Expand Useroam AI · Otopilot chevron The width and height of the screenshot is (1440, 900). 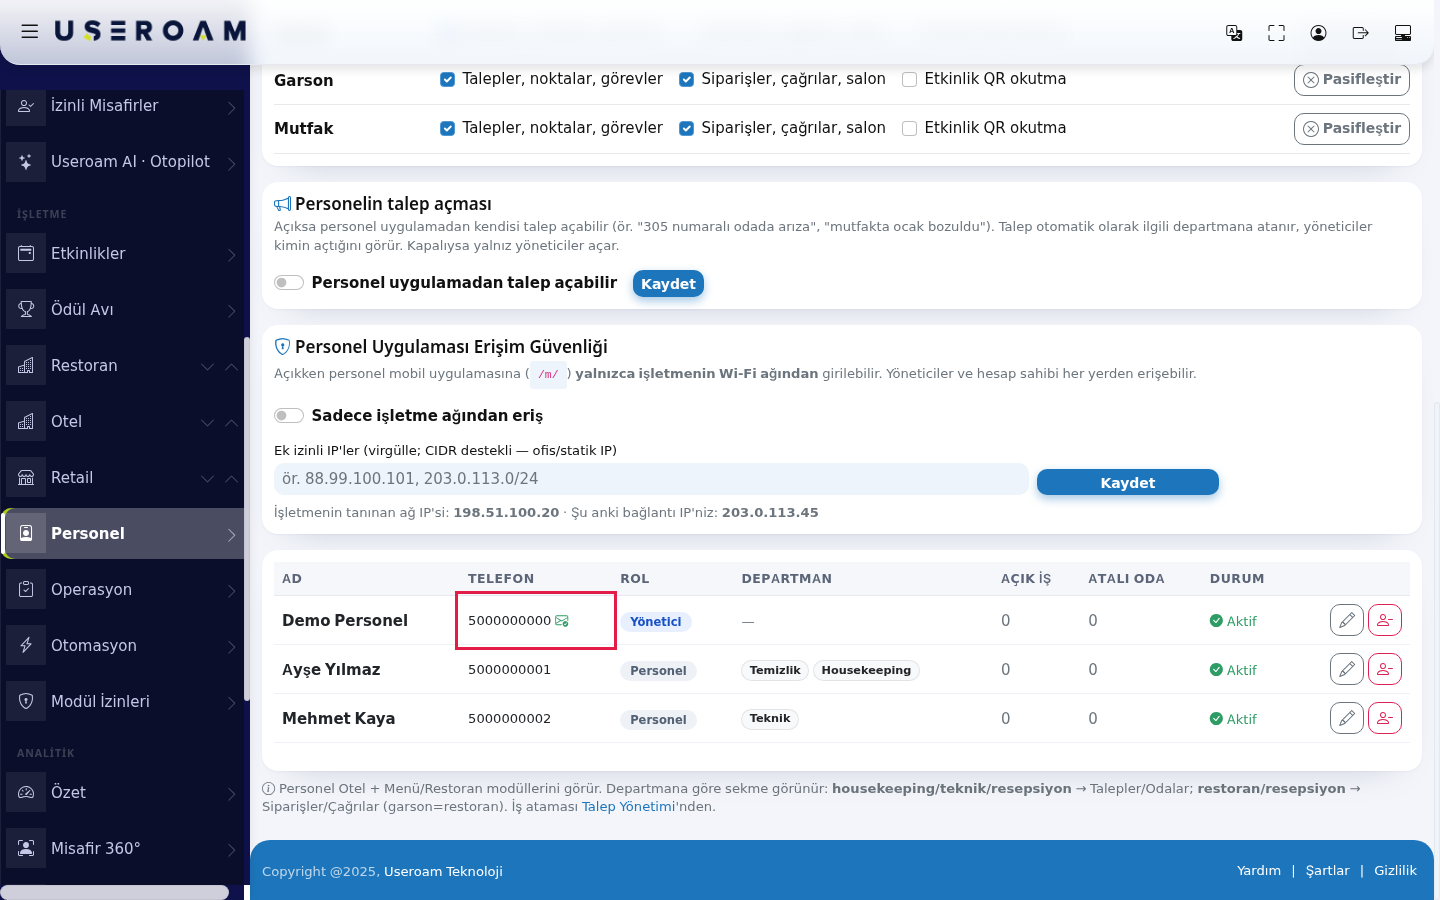232,163
